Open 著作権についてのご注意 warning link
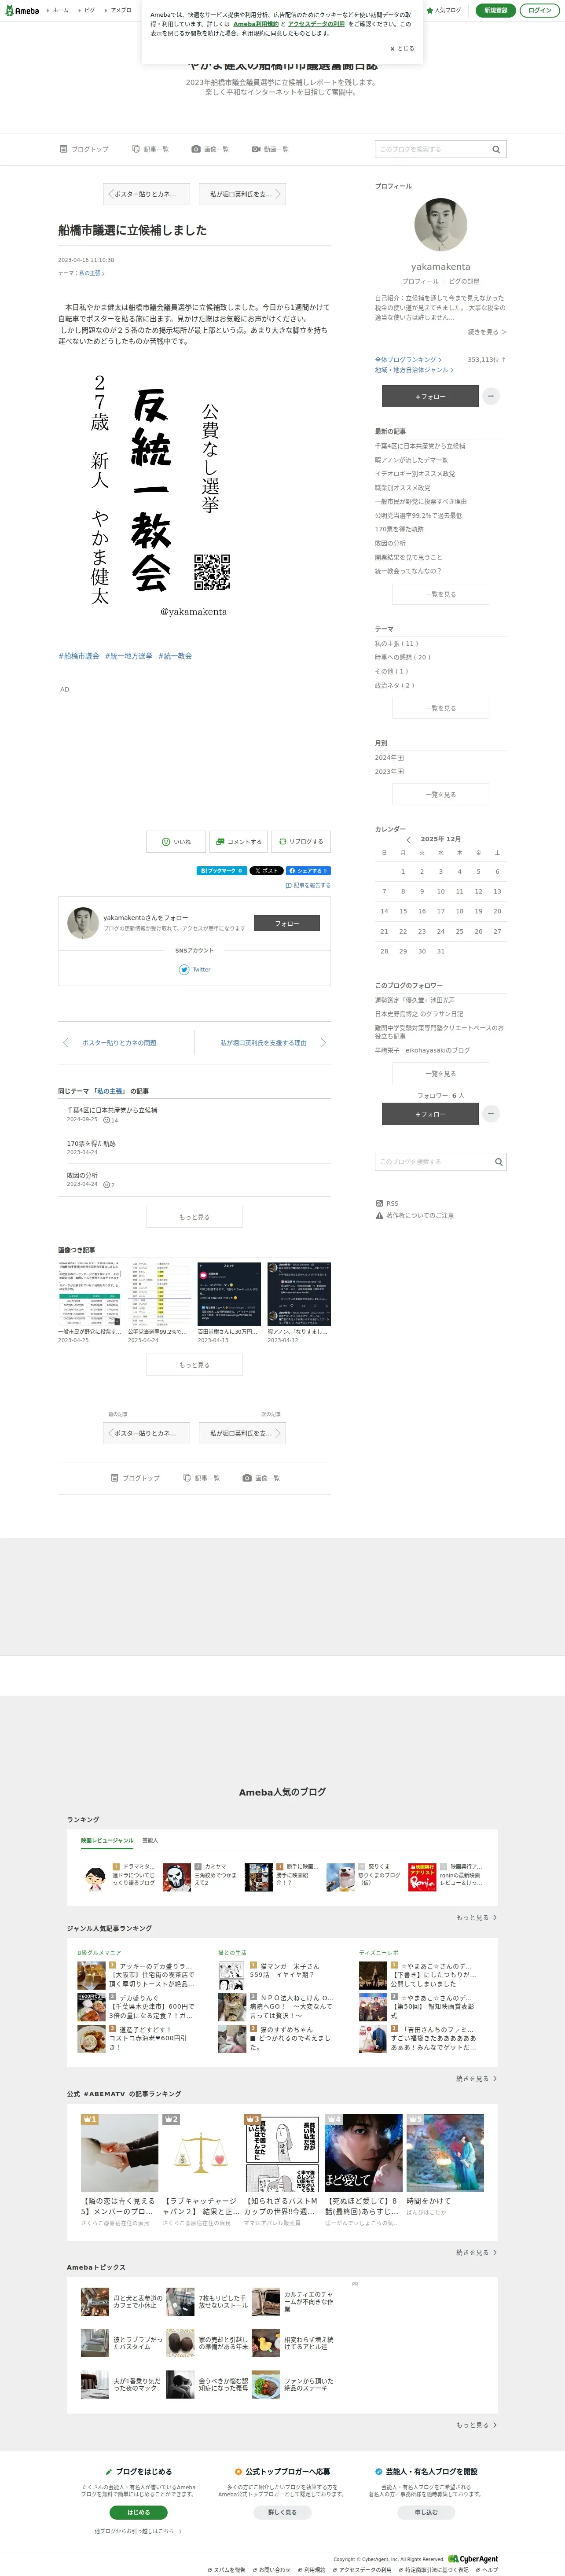The height and width of the screenshot is (2576, 565). 415,1216
